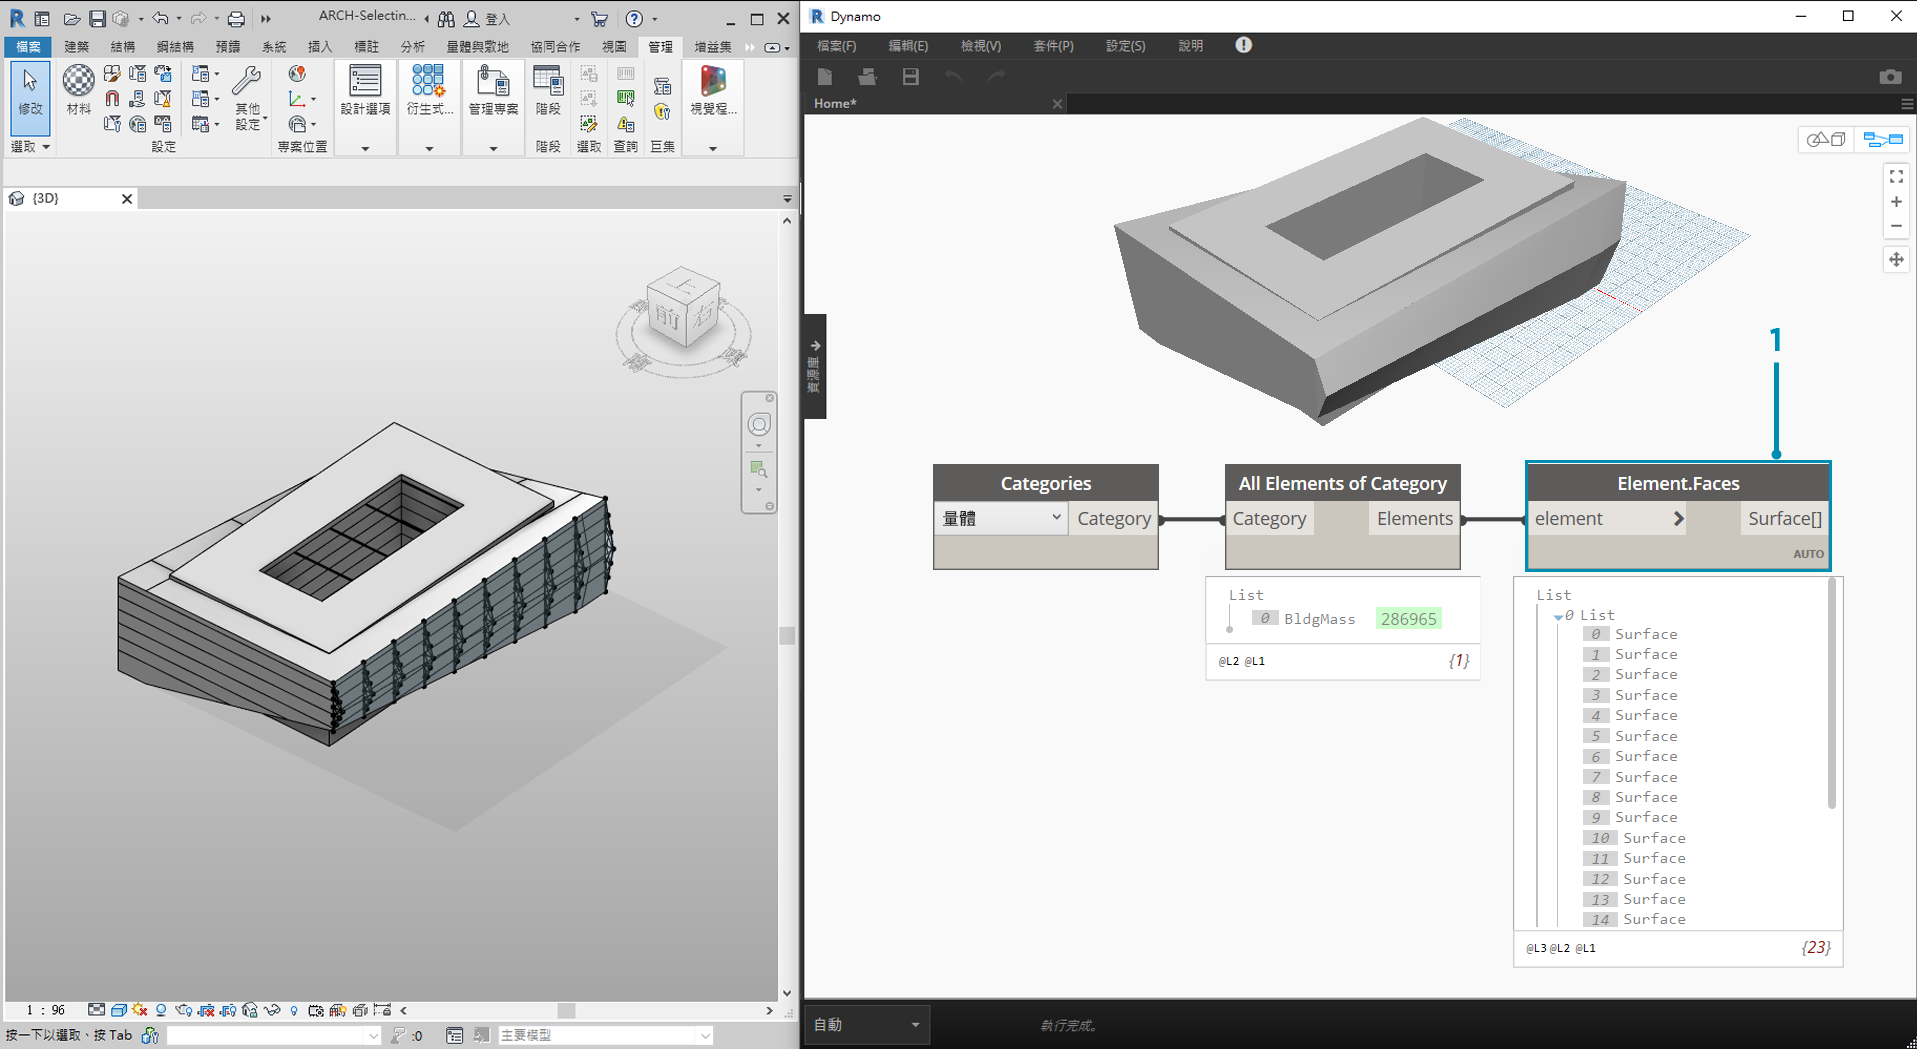Click the Location globe icon in Project Location panel
The width and height of the screenshot is (1917, 1049).
point(297,74)
